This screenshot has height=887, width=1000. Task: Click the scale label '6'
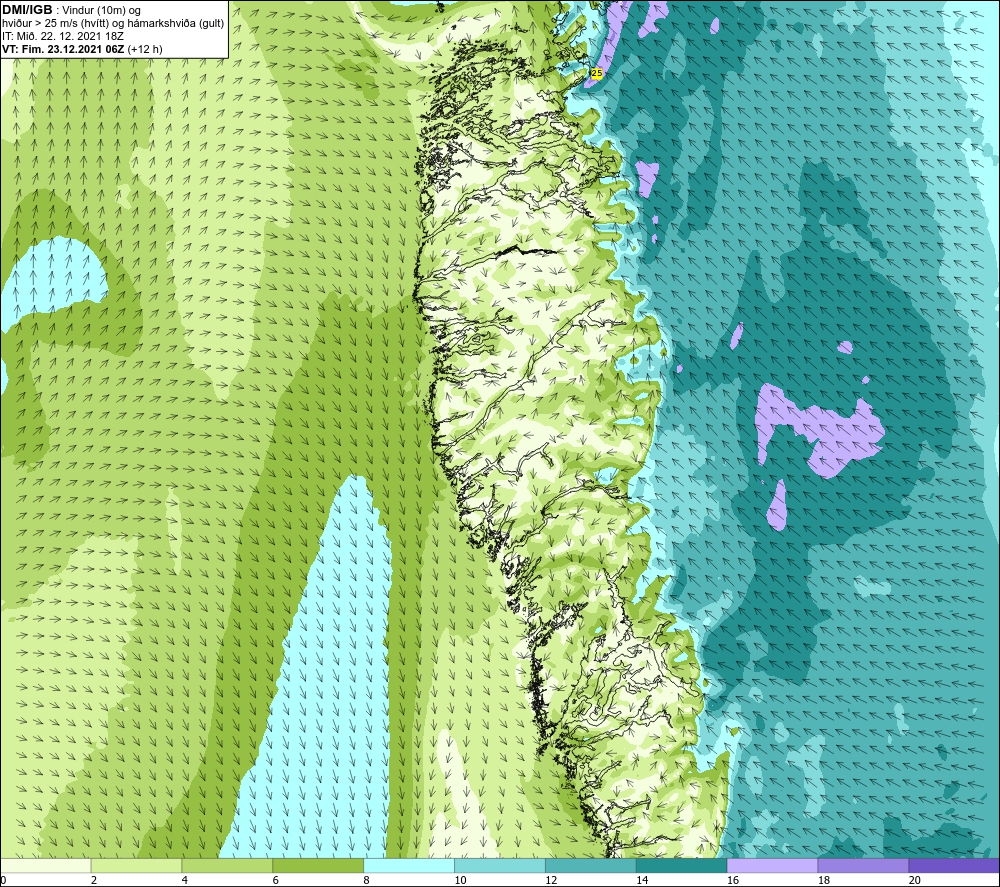coord(276,880)
